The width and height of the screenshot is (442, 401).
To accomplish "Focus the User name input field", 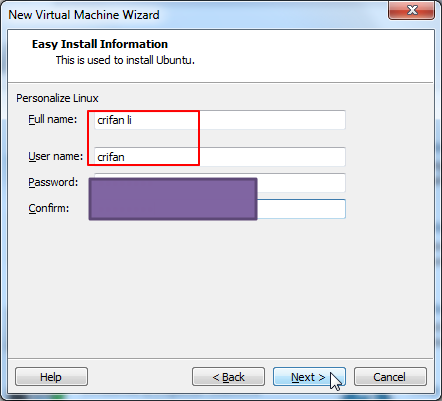I will tap(220, 157).
